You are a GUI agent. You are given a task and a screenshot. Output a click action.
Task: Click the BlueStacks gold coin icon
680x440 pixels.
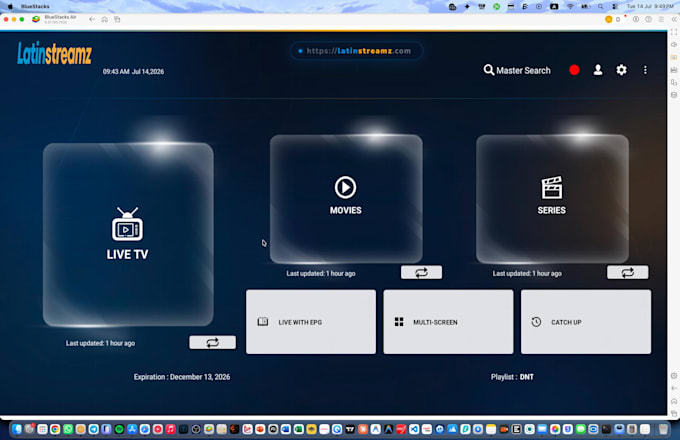click(608, 19)
